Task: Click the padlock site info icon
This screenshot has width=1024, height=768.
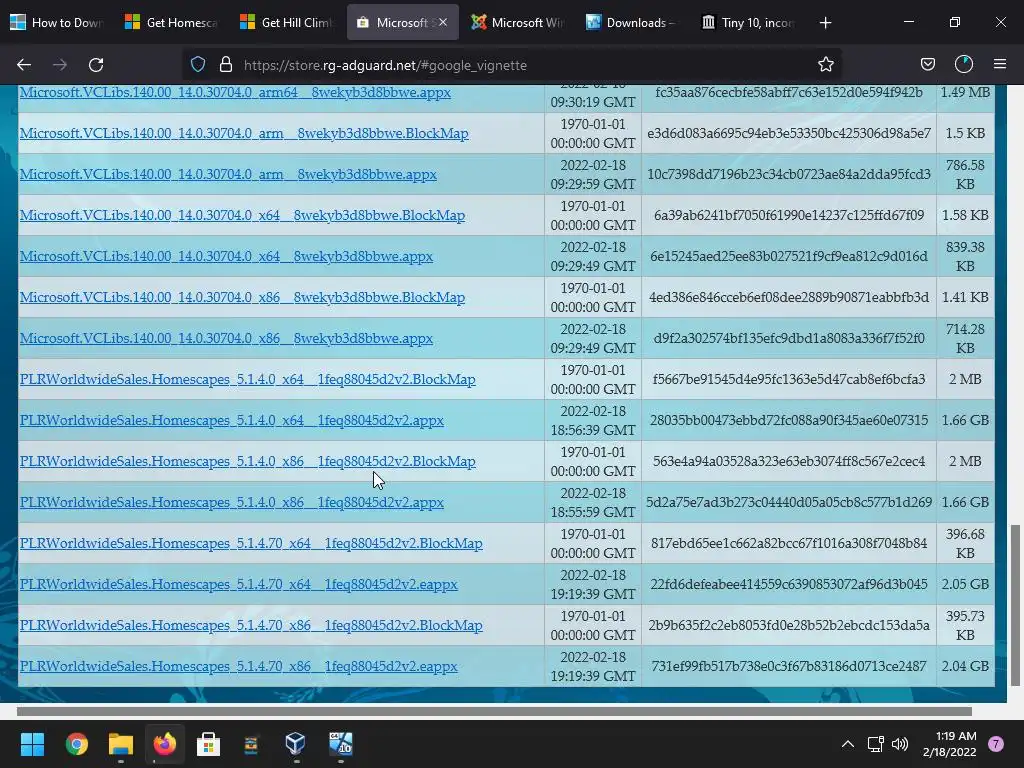Action: (226, 64)
